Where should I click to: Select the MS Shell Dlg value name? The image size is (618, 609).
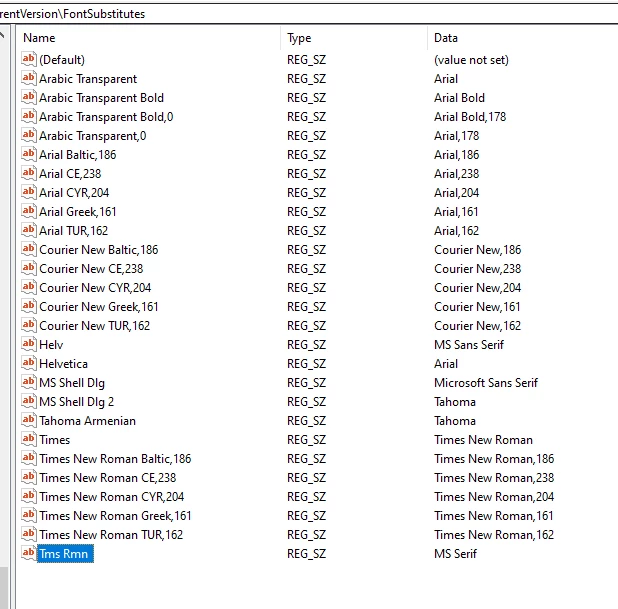tap(72, 383)
